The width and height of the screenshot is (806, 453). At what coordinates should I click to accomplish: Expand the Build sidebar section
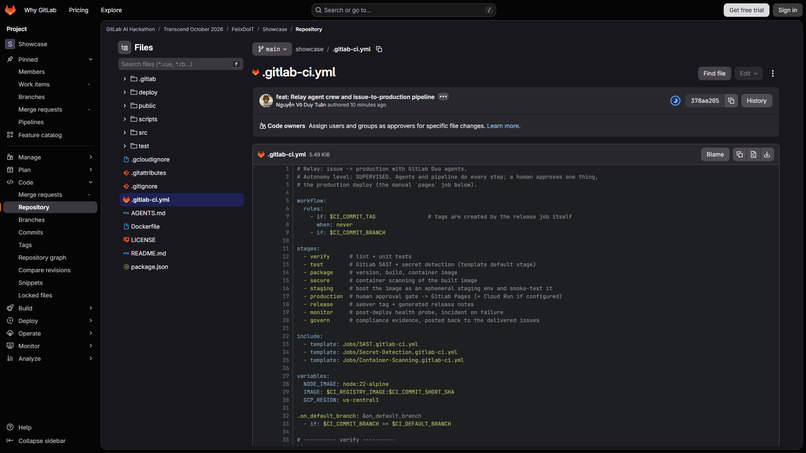tap(50, 309)
